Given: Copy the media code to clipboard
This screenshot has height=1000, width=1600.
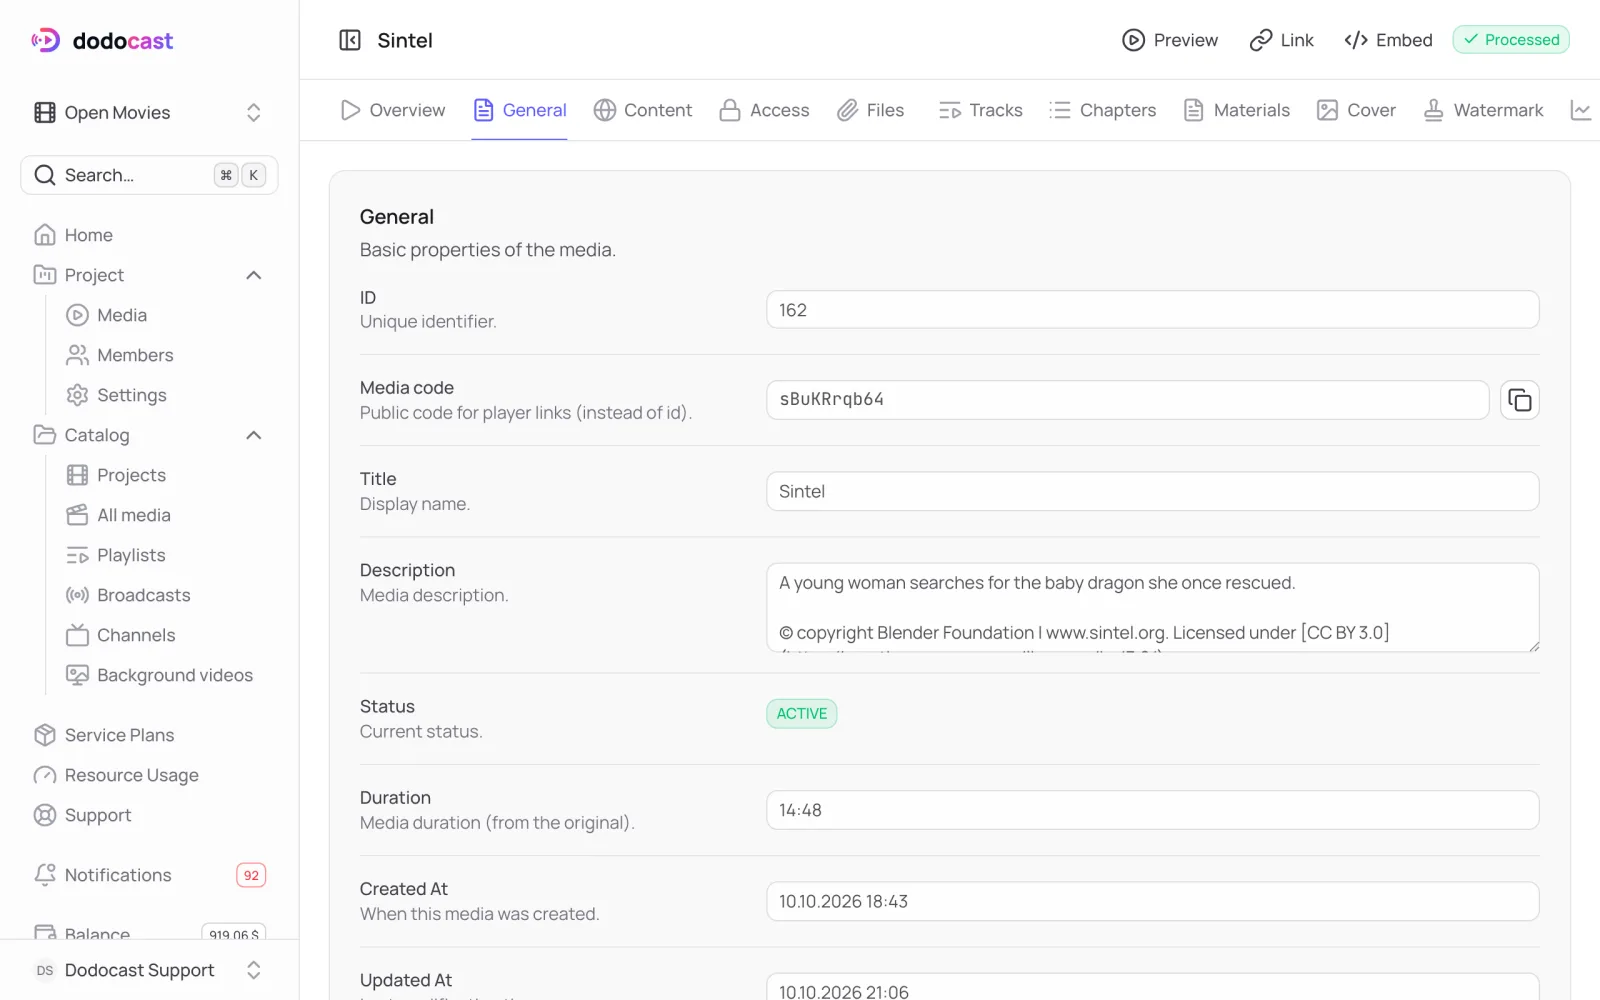Looking at the screenshot, I should coord(1519,400).
